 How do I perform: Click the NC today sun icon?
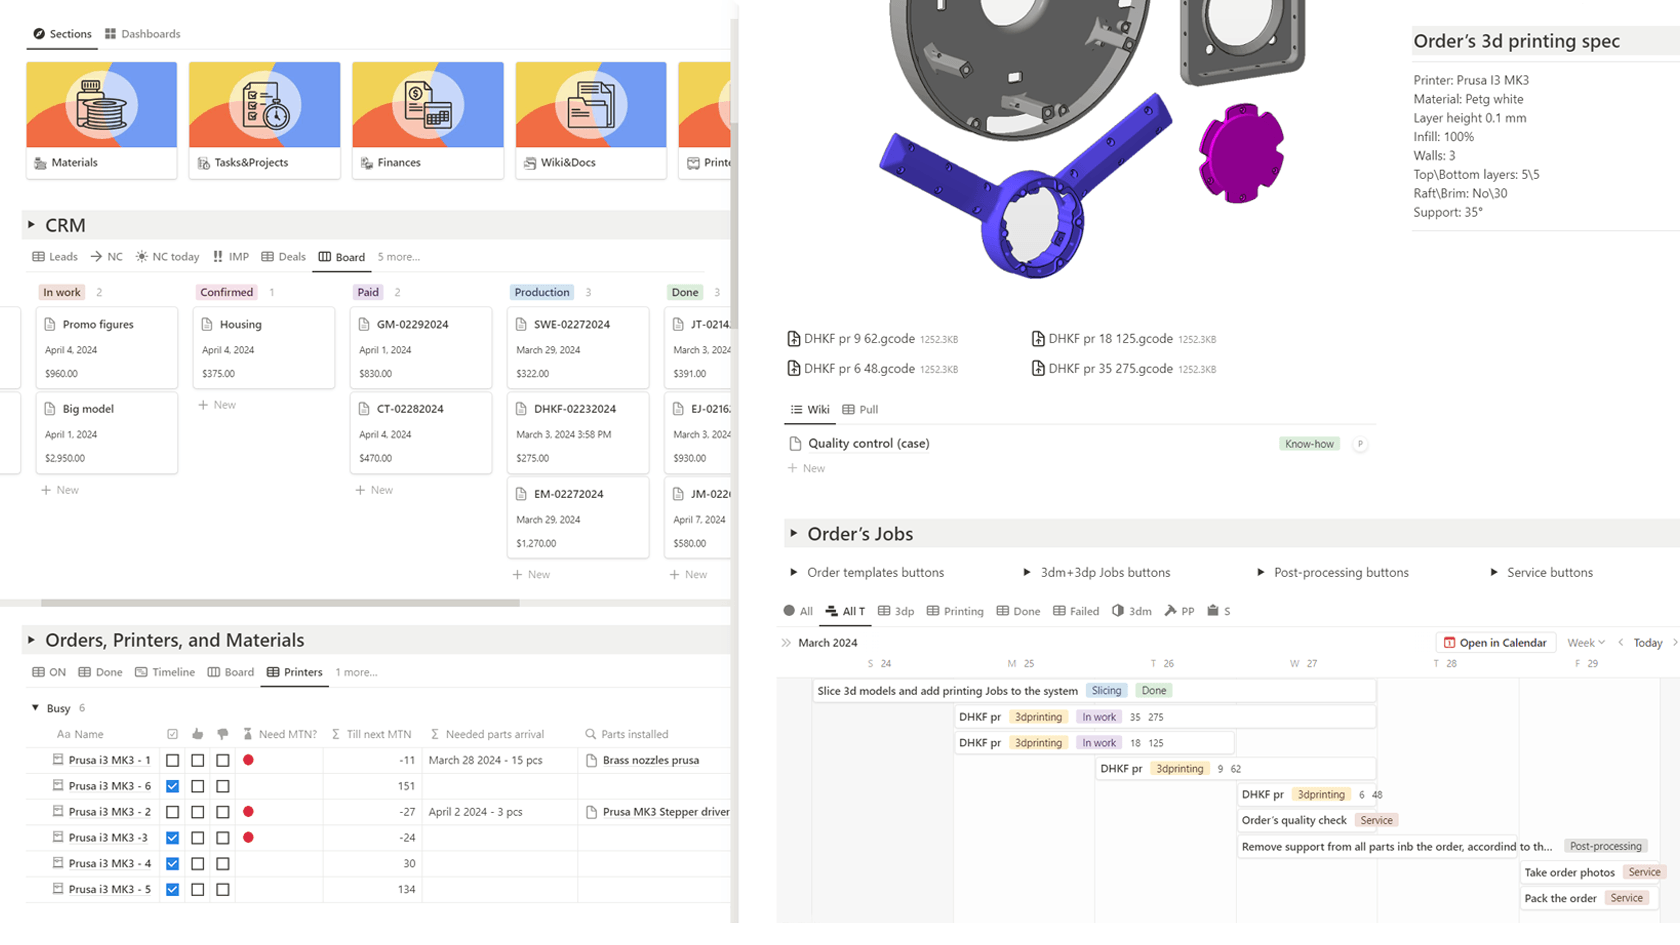tap(142, 257)
